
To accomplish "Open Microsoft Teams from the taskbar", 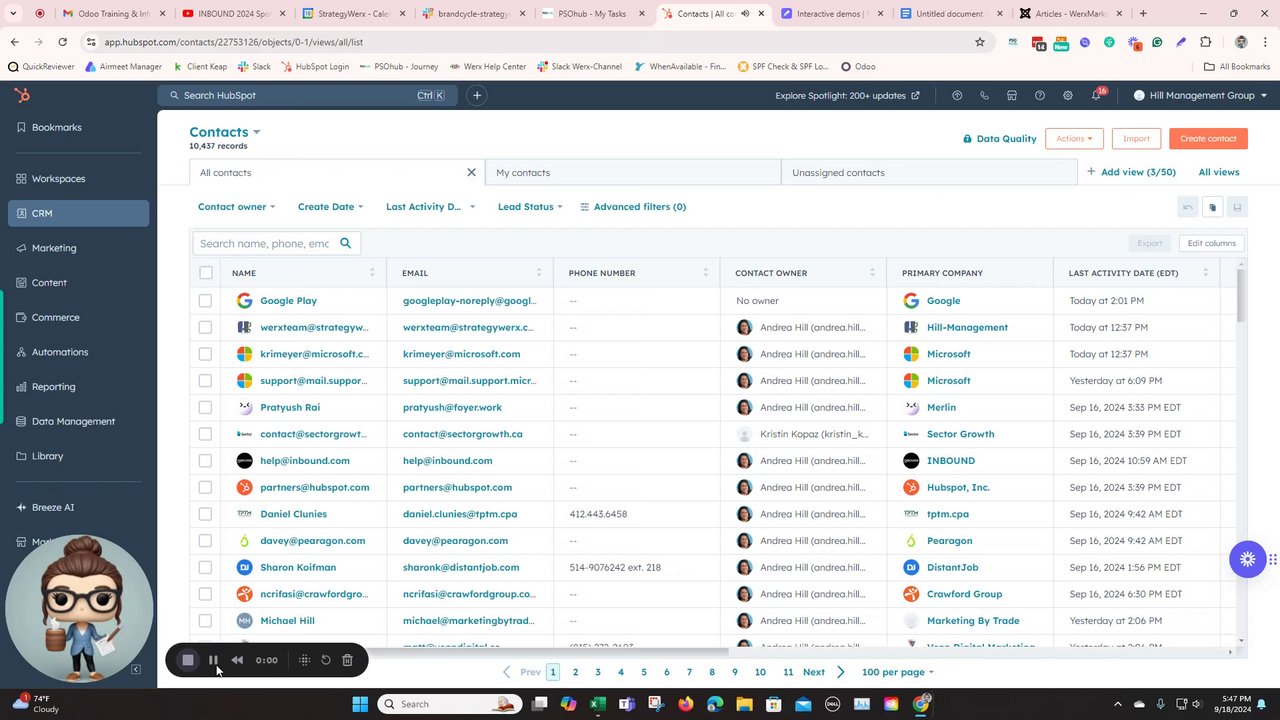I will coord(627,704).
